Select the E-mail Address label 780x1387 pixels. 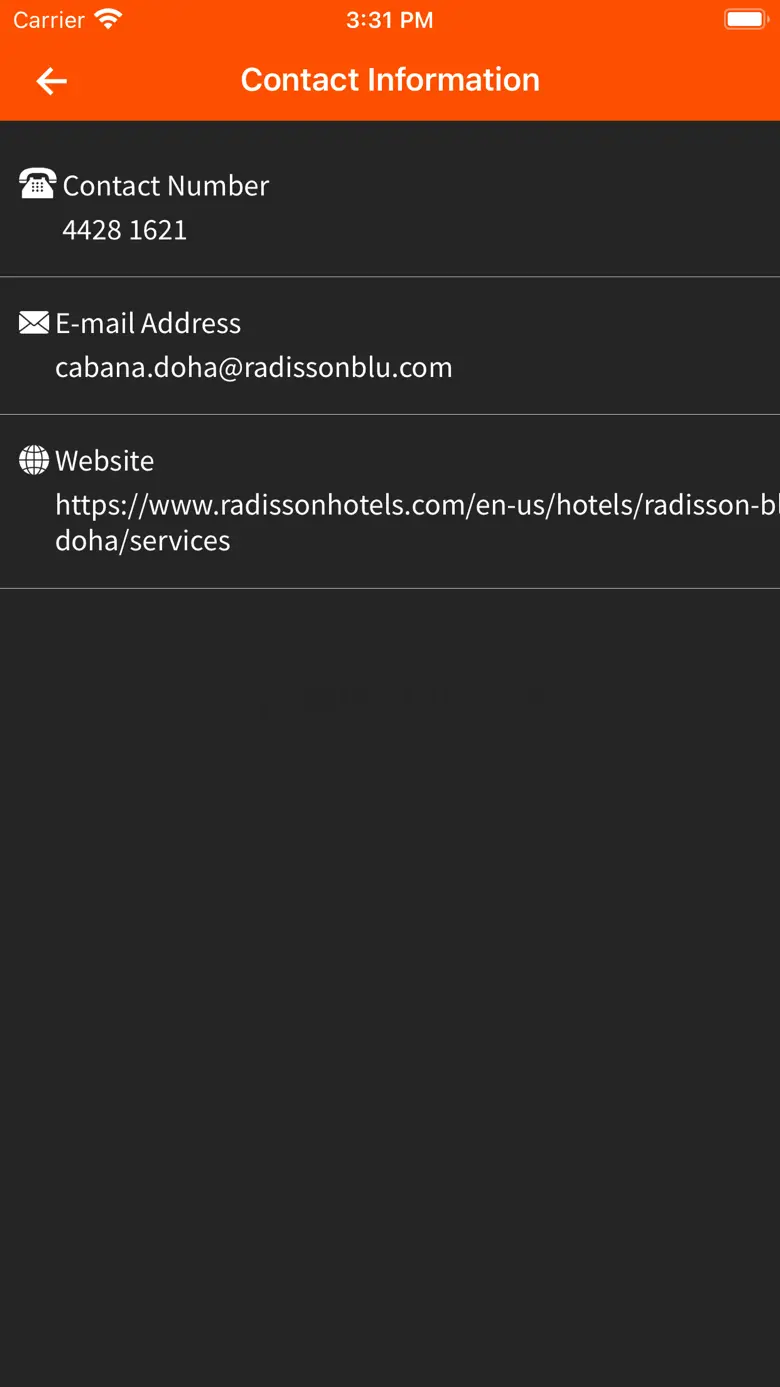coord(148,323)
